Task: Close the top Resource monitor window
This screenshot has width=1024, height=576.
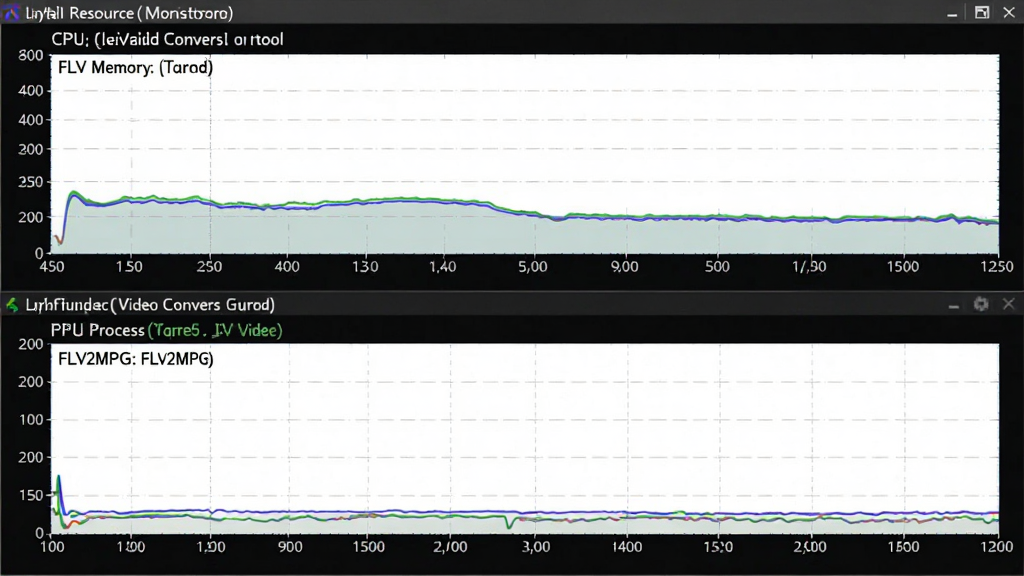Action: (1009, 12)
